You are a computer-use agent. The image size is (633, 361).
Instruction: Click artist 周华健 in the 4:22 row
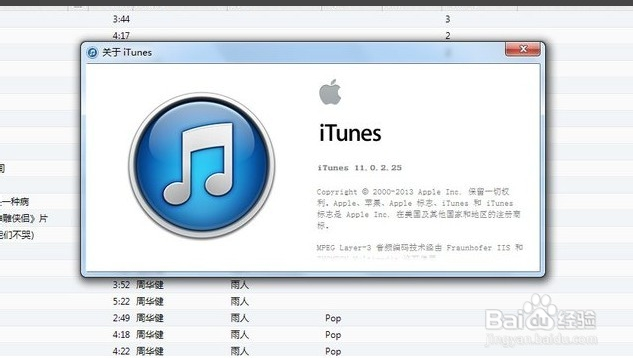coord(150,351)
